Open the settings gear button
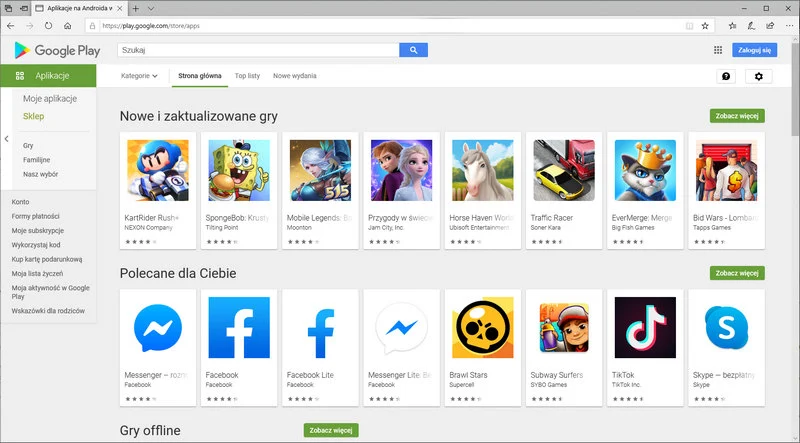 [x=758, y=76]
